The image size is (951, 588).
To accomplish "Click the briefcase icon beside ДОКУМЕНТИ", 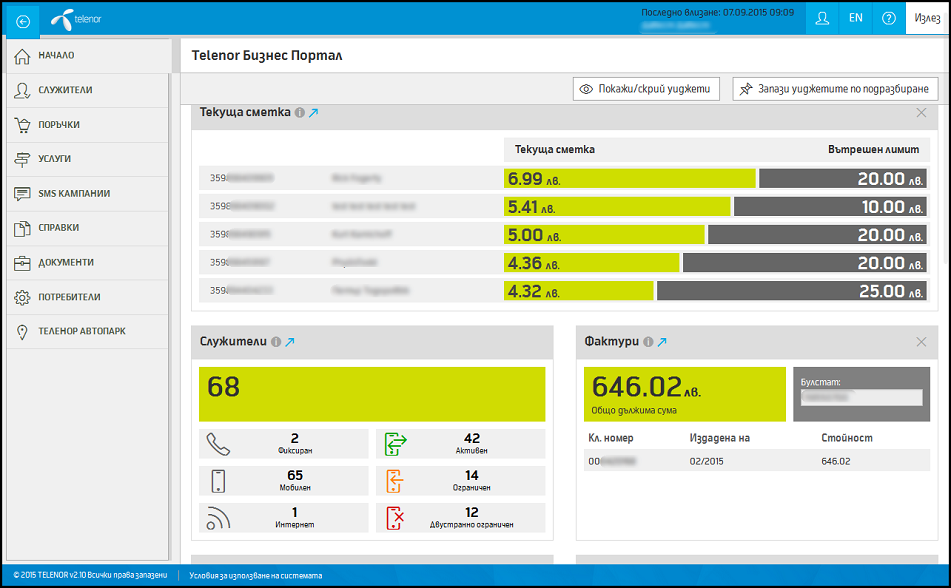I will coord(22,263).
